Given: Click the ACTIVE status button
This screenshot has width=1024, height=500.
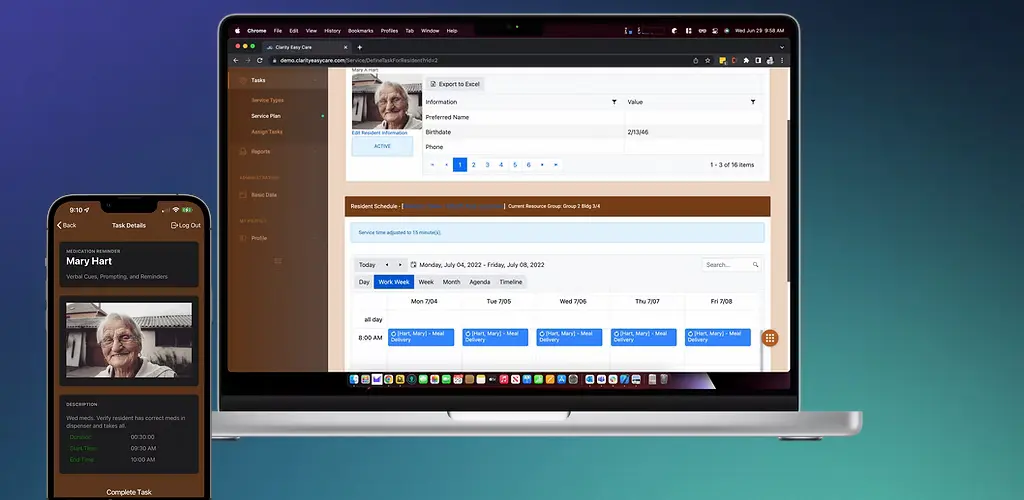Looking at the screenshot, I should [x=382, y=146].
